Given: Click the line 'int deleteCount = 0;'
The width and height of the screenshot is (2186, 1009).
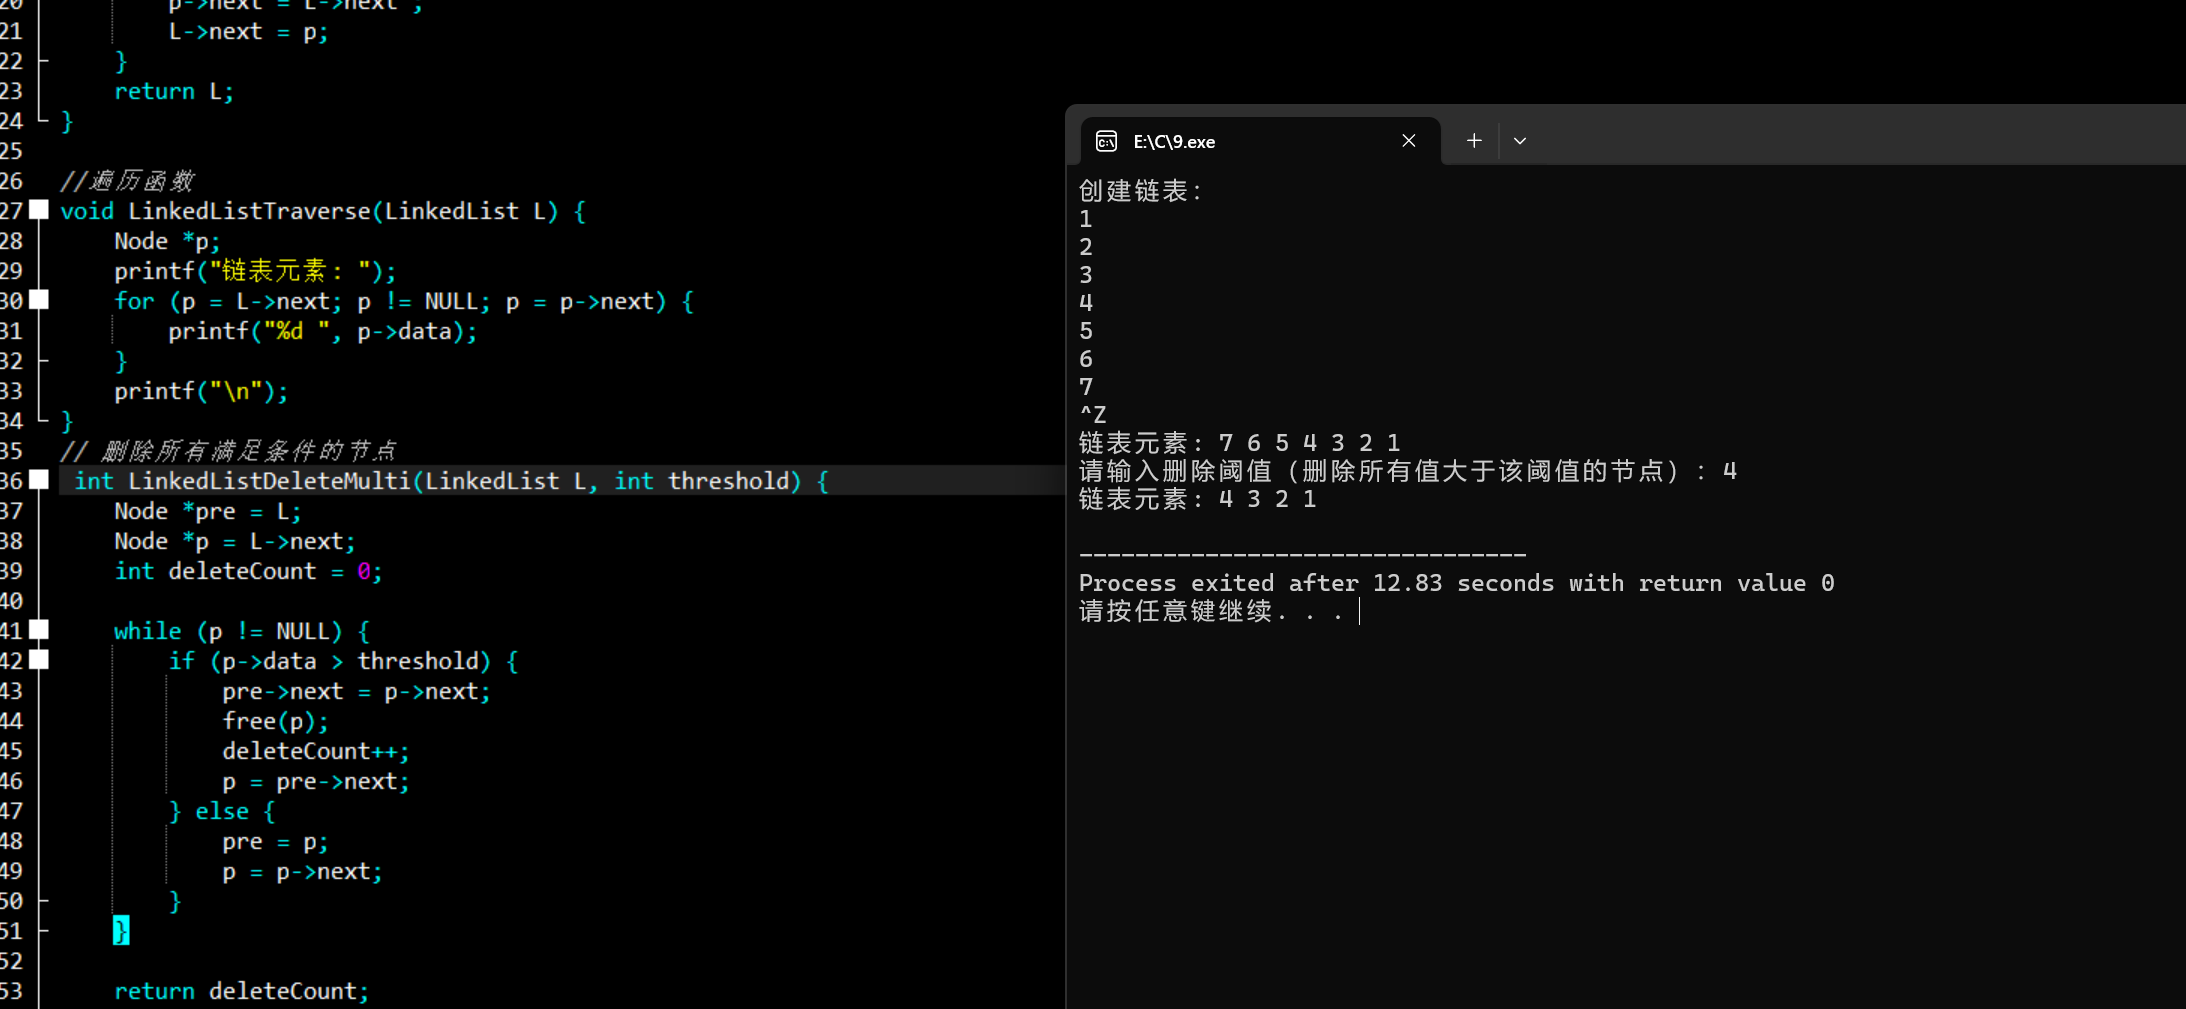Looking at the screenshot, I should (248, 571).
